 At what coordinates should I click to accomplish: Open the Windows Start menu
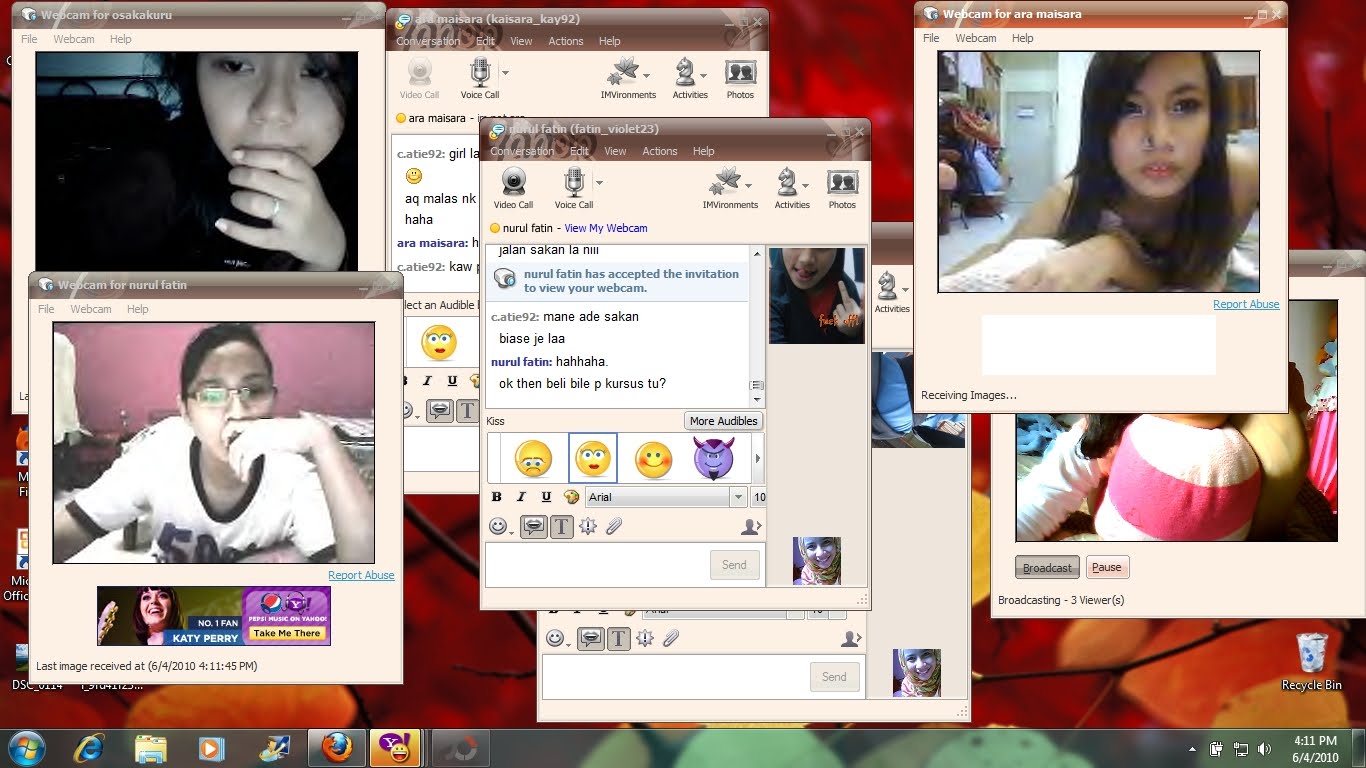coord(25,748)
